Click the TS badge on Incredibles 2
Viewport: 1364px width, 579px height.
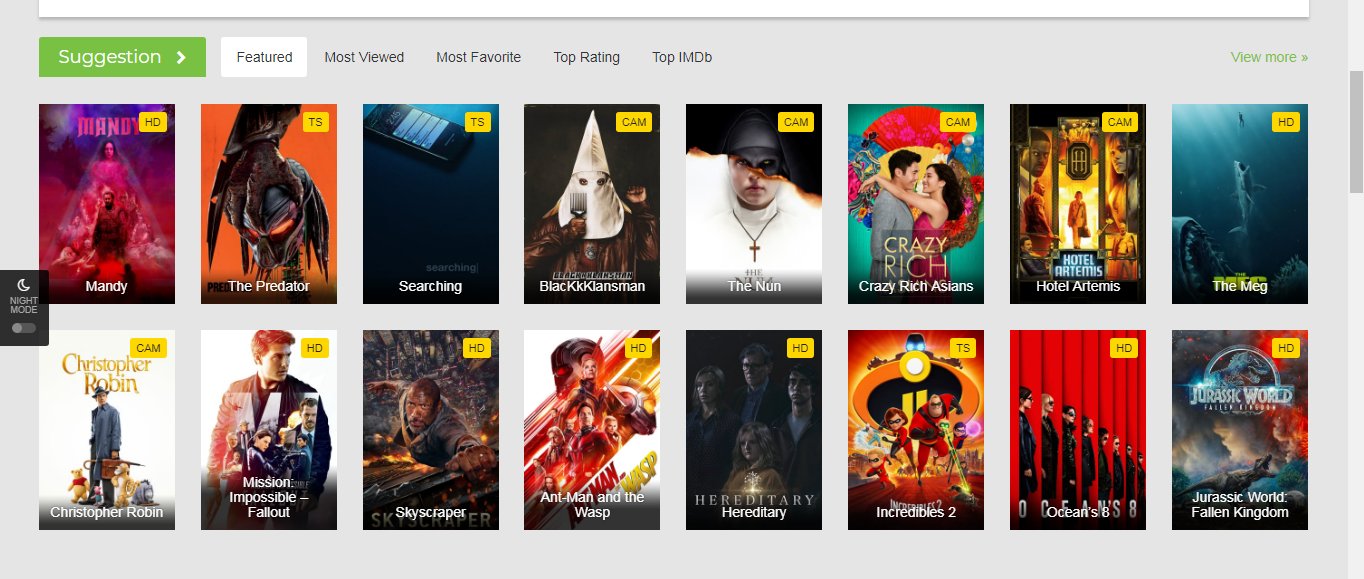tap(963, 348)
